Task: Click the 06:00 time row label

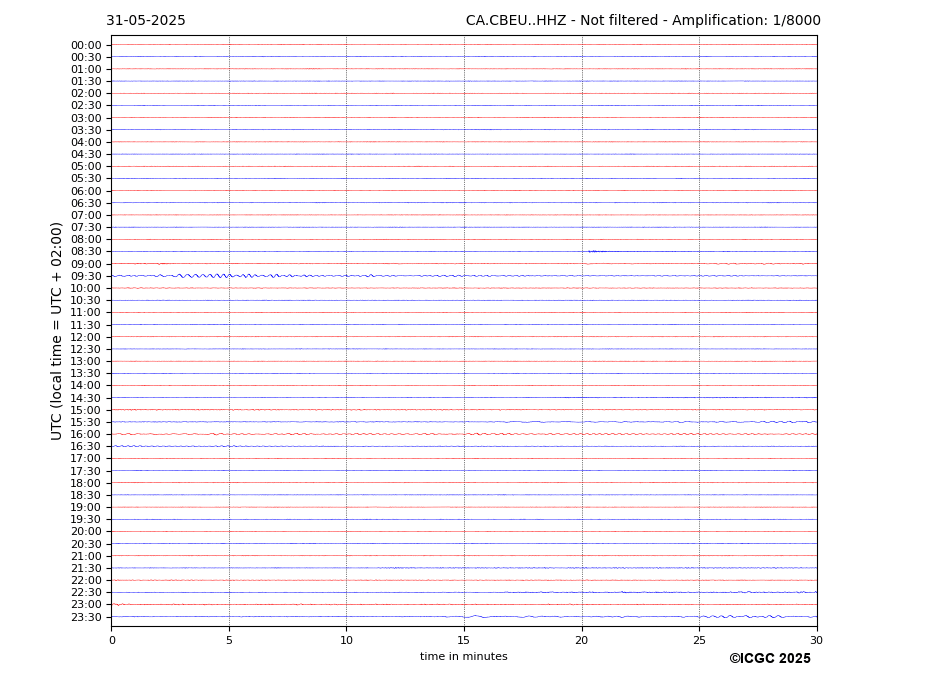Action: 86,191
